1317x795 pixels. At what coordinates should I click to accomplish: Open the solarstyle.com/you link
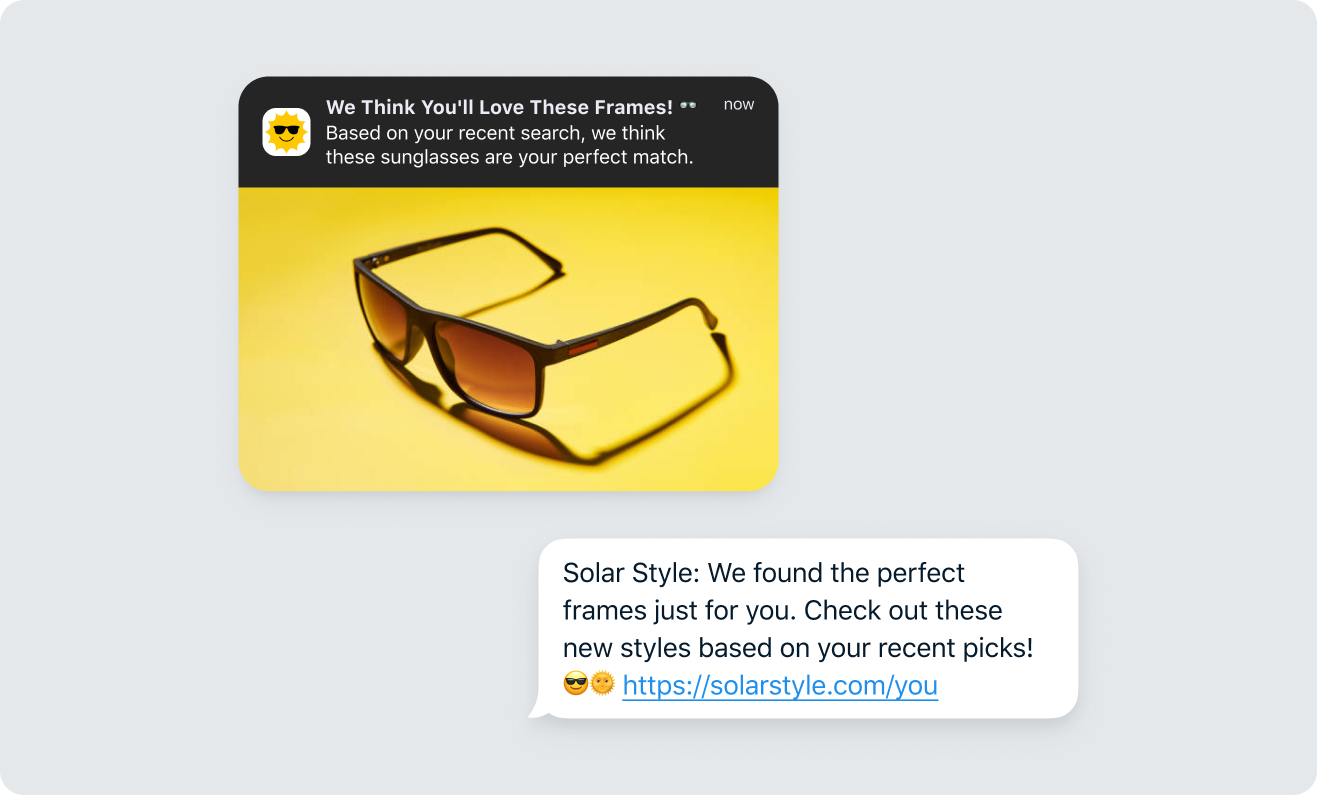pyautogui.click(x=780, y=685)
